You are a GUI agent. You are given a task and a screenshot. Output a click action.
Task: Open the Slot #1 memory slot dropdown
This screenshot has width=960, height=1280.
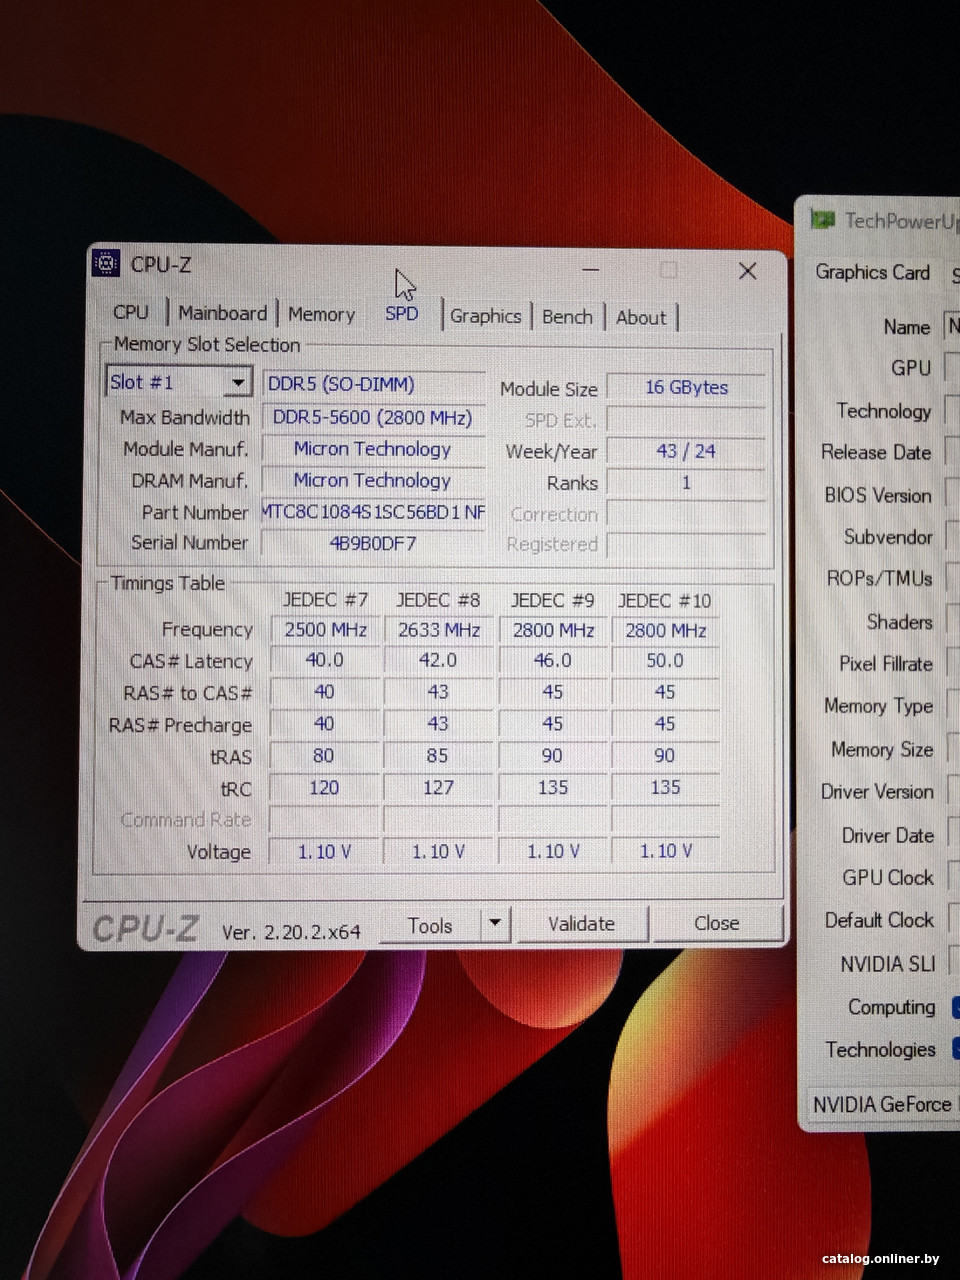click(x=178, y=382)
